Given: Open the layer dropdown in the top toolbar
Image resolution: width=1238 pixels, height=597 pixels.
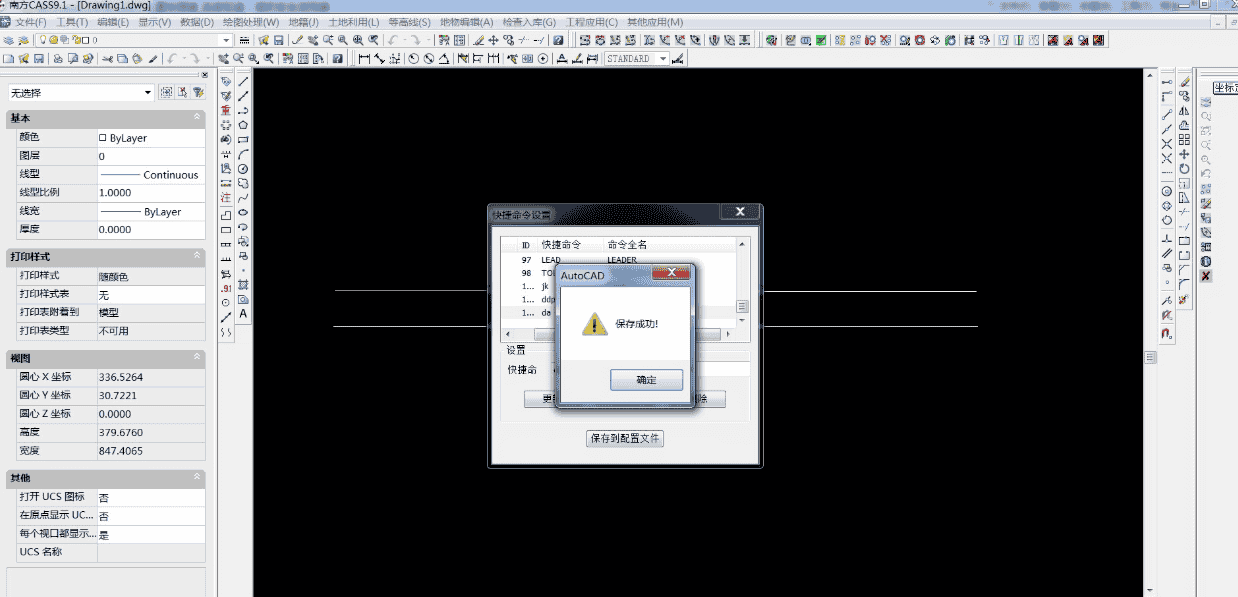Looking at the screenshot, I should pos(226,41).
